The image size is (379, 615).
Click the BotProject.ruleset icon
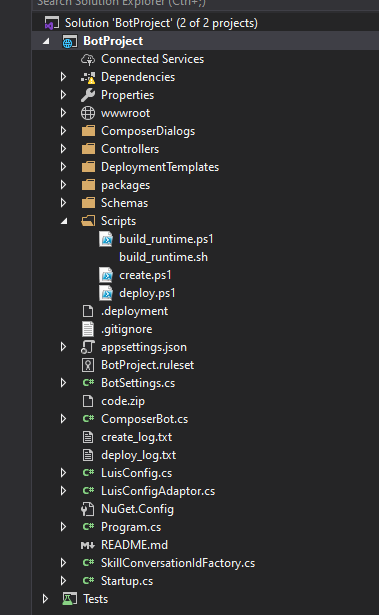[x=88, y=365]
